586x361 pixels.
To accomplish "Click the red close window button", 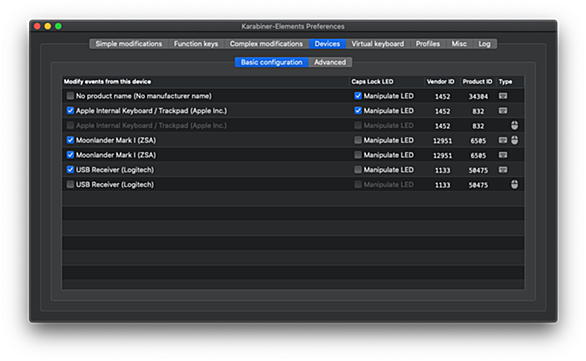I will coord(37,26).
